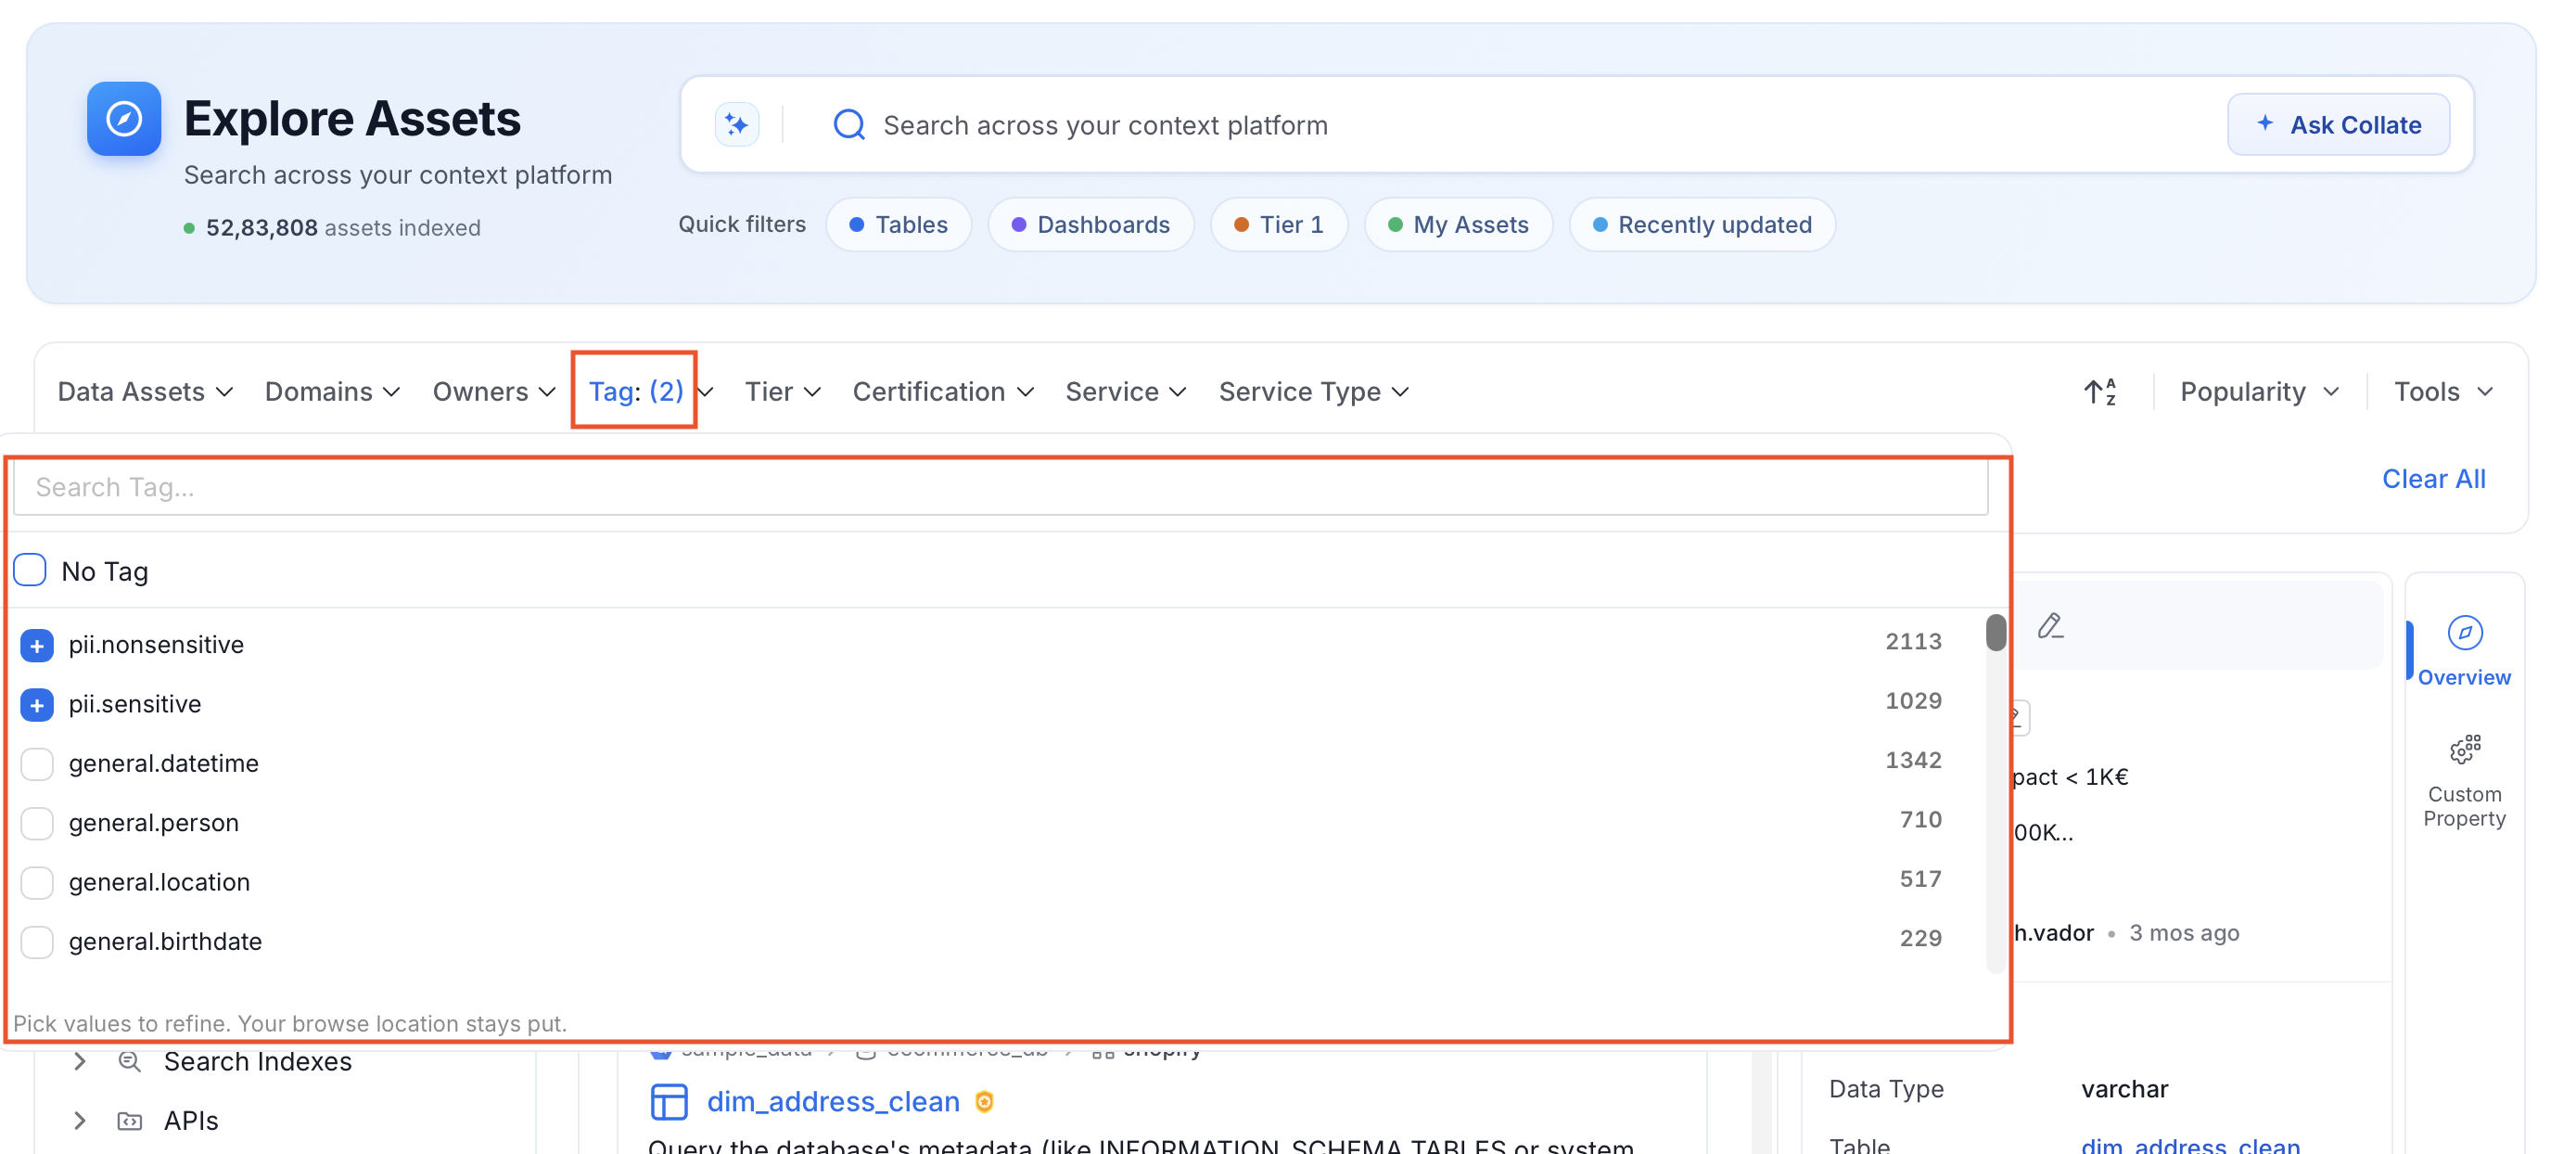This screenshot has height=1154, width=2576.
Task: Click the AI sparkle search icon
Action: coord(737,125)
